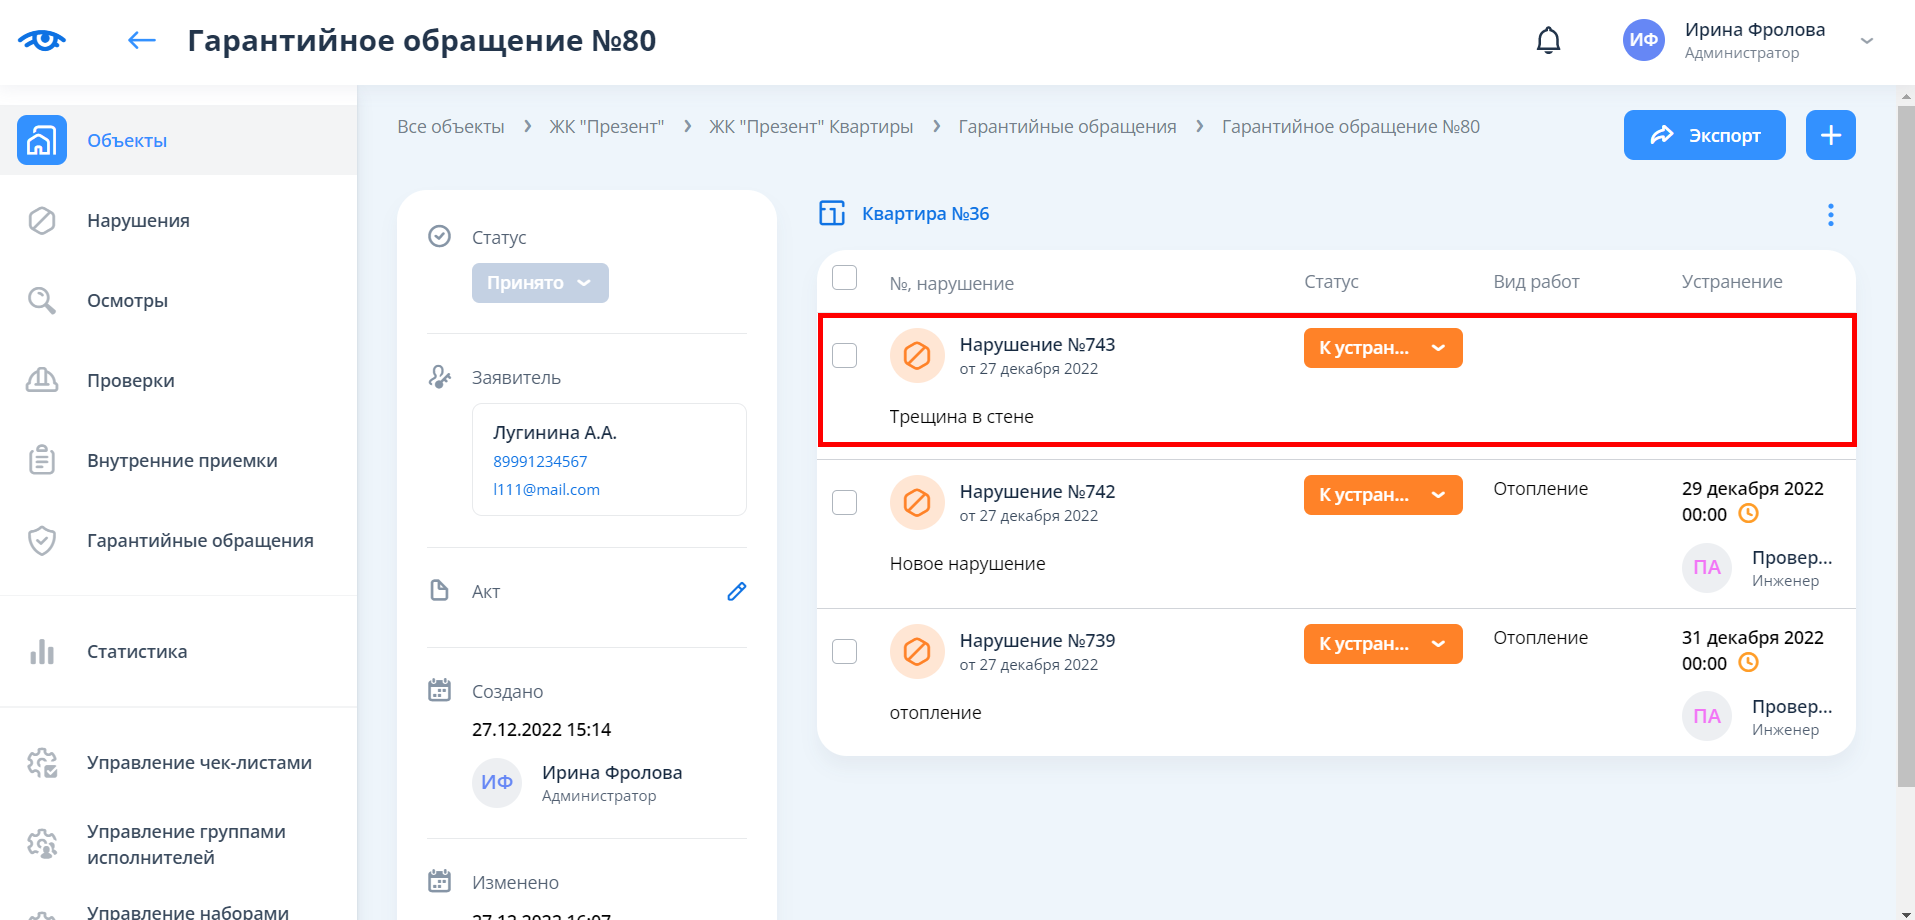This screenshot has width=1915, height=920.
Task: Open Нарушения in the sidebar
Action: coord(138,221)
